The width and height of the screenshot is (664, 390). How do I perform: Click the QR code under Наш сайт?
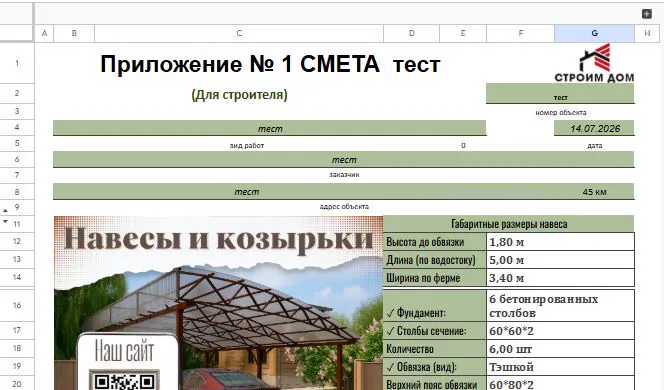click(x=124, y=381)
